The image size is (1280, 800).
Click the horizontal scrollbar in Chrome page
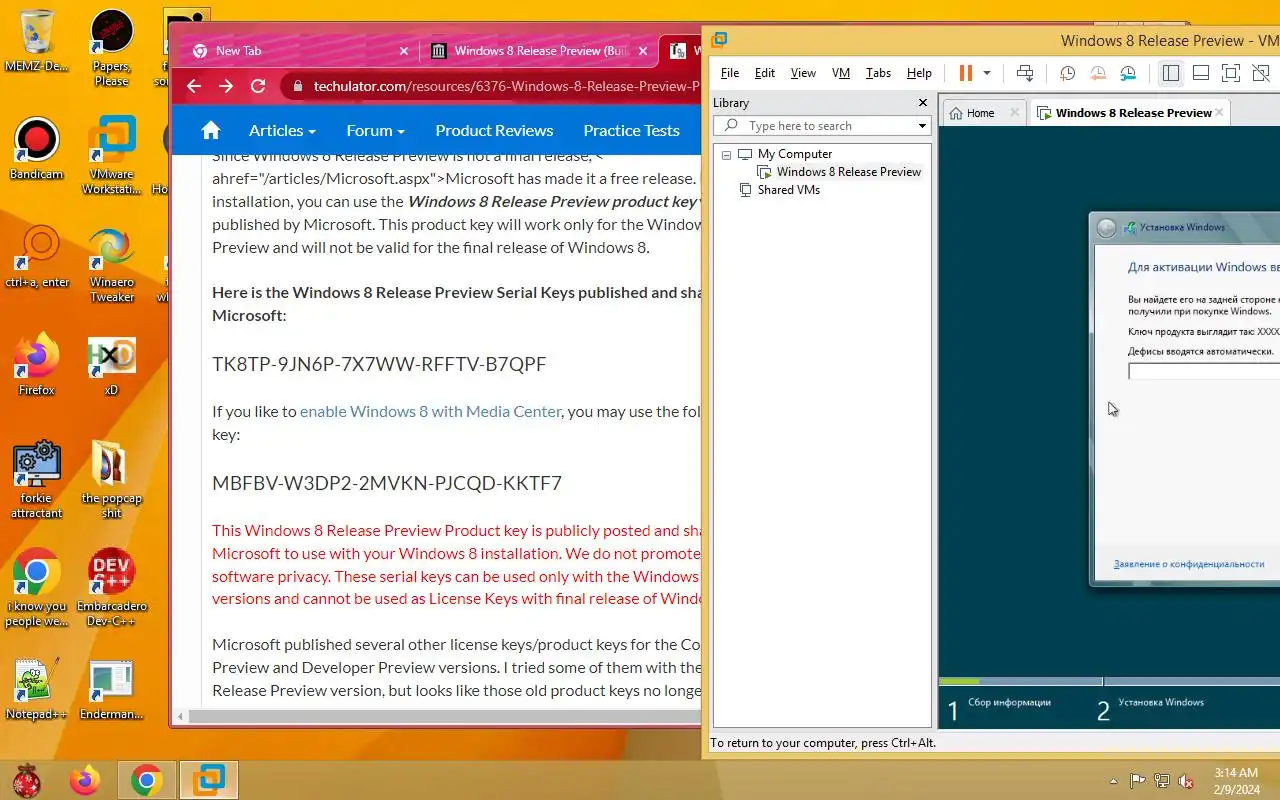click(x=444, y=716)
